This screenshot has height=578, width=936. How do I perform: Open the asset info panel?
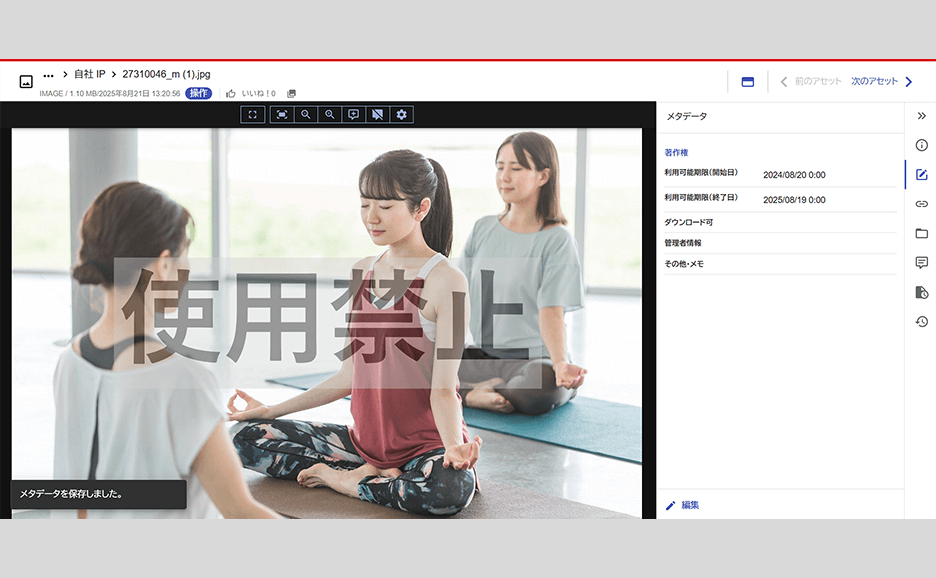click(x=922, y=146)
